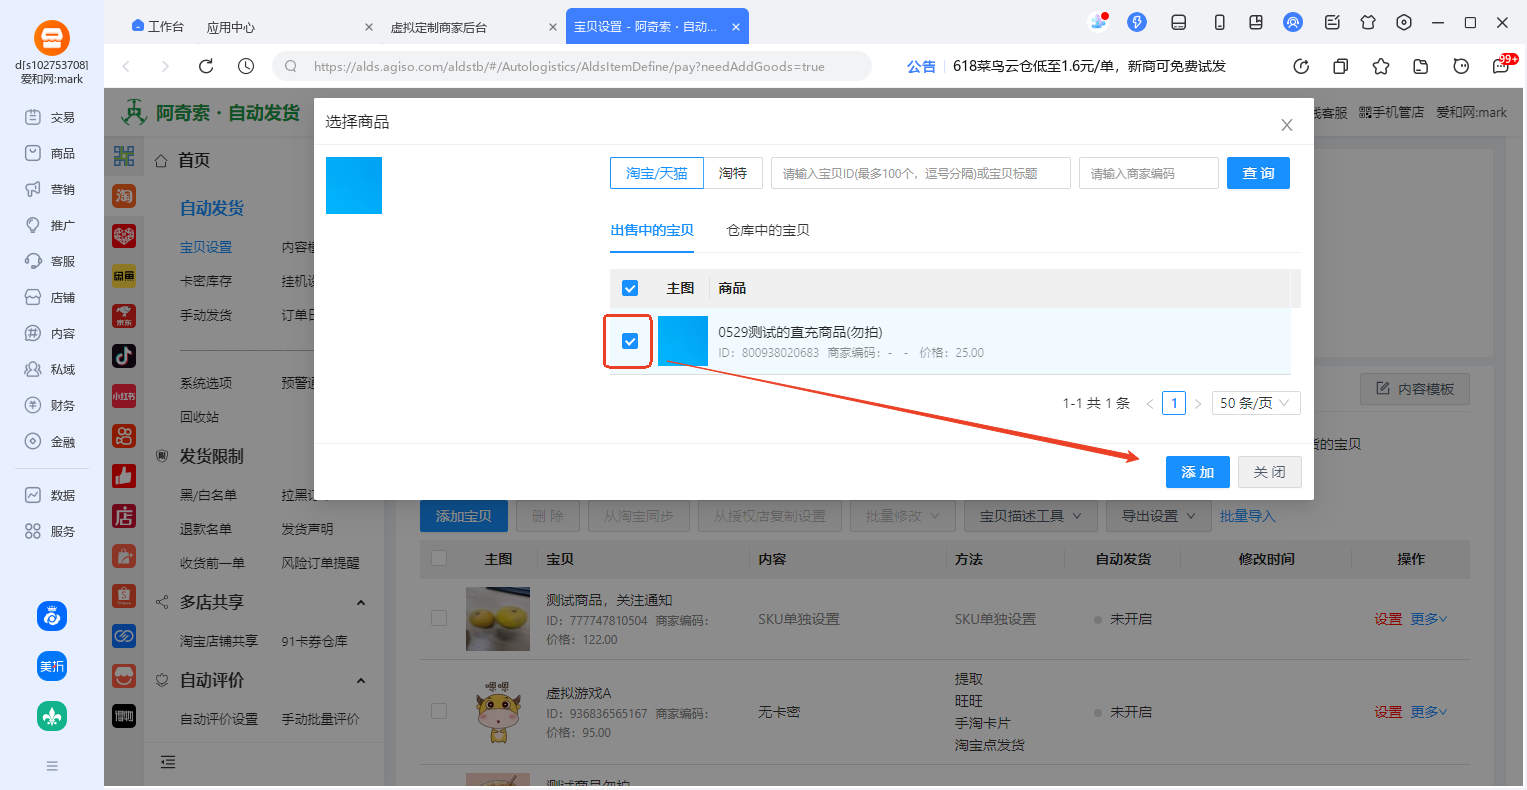This screenshot has height=790, width=1527.
Task: Select the 仓库中的宝贝 tab
Action: (x=768, y=230)
